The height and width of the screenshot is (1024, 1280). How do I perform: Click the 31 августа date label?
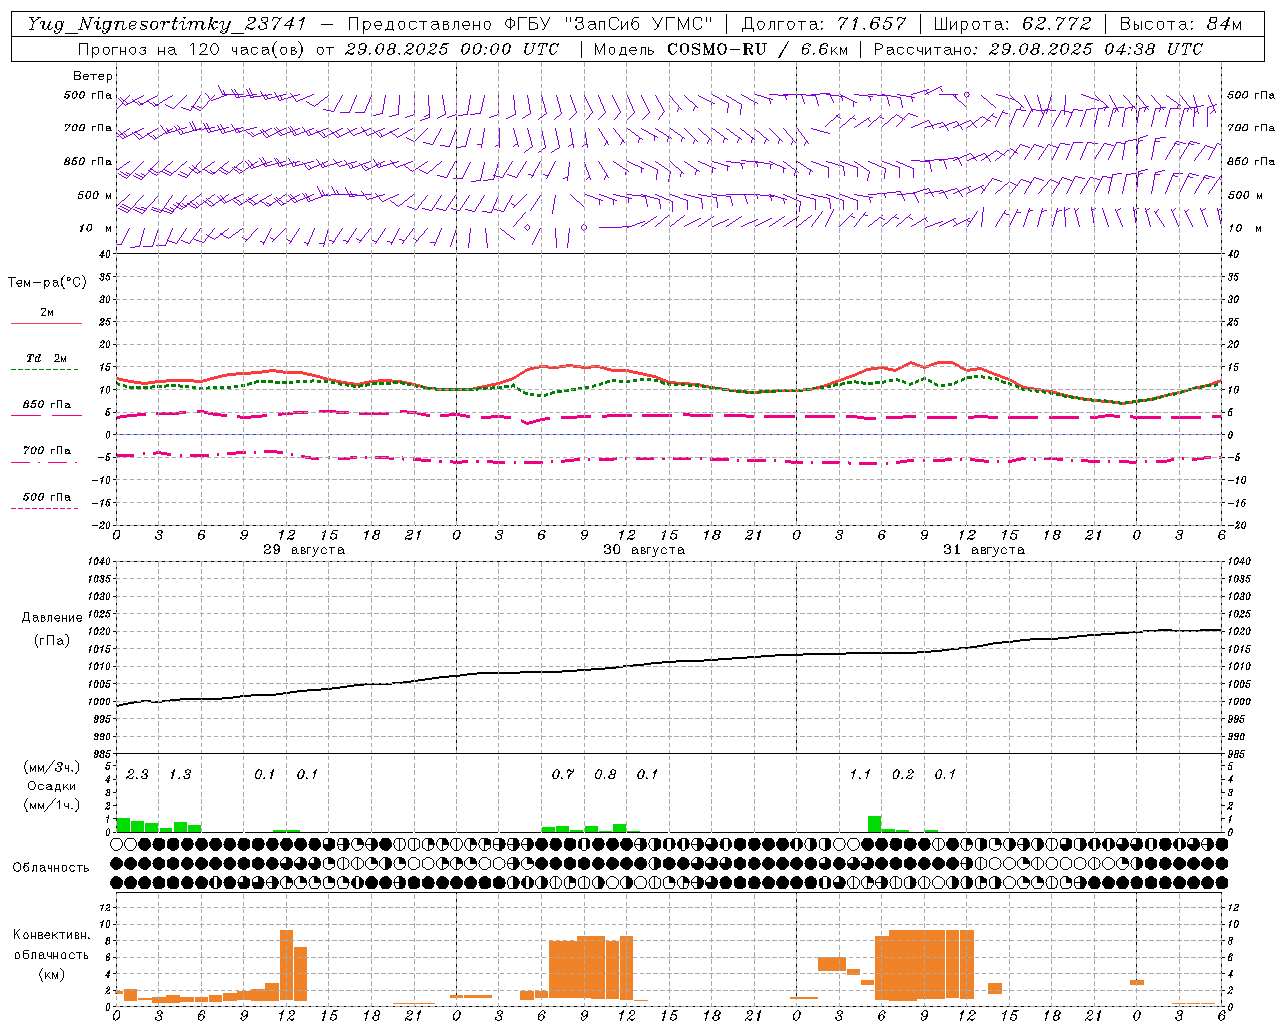click(984, 550)
